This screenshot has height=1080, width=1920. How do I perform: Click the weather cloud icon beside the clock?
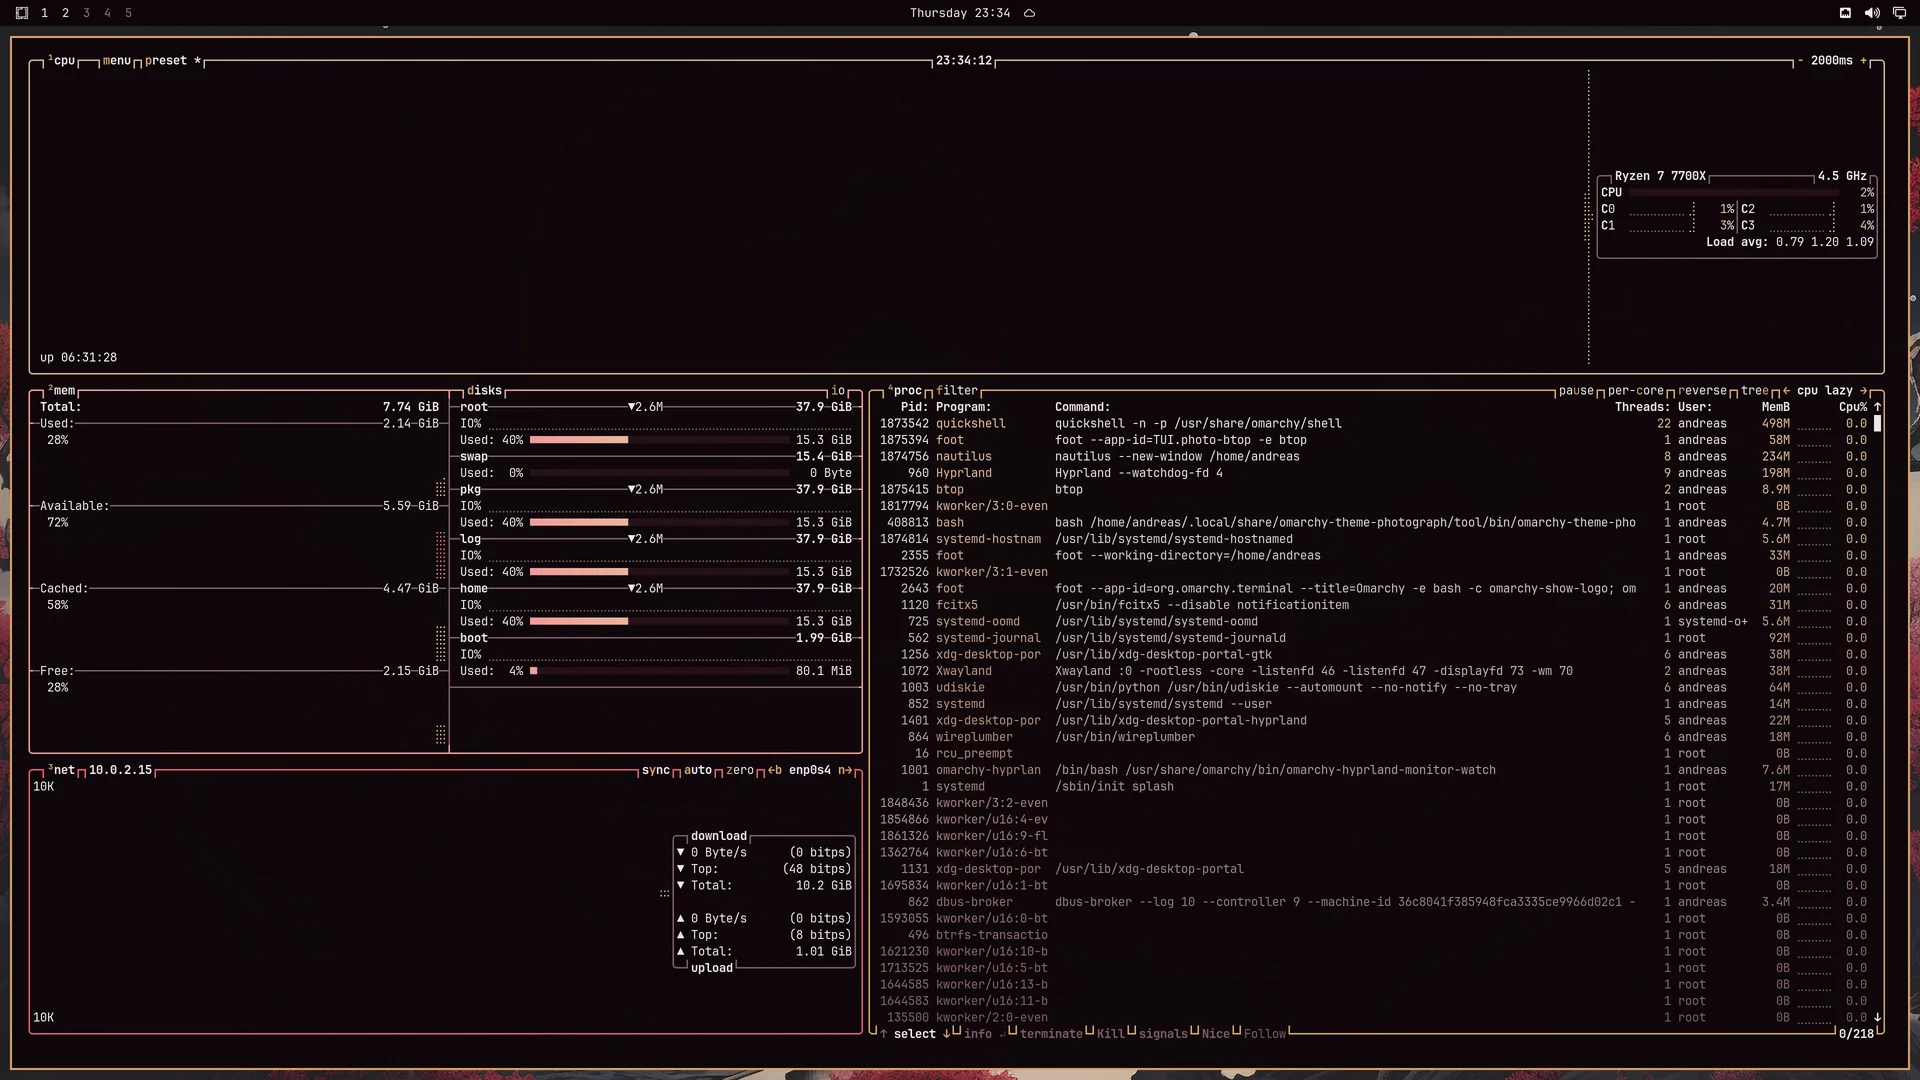pos(1029,13)
